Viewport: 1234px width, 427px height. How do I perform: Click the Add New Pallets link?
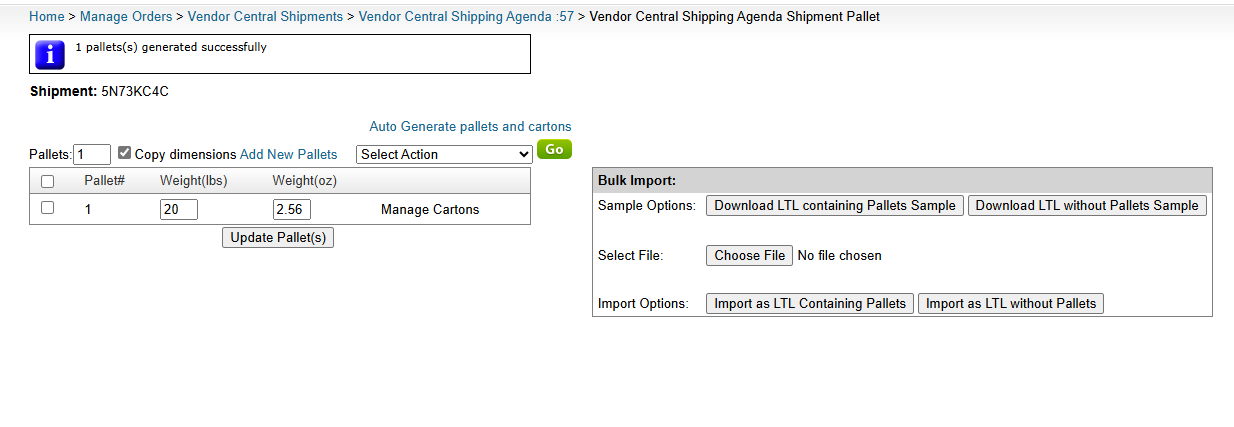tap(288, 154)
